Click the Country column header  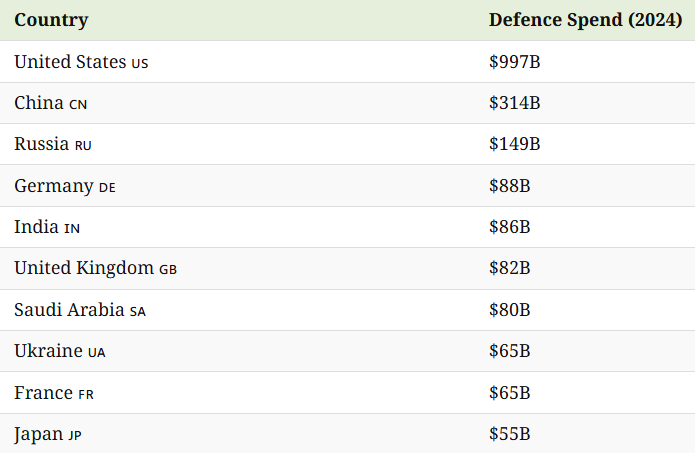[51, 20]
